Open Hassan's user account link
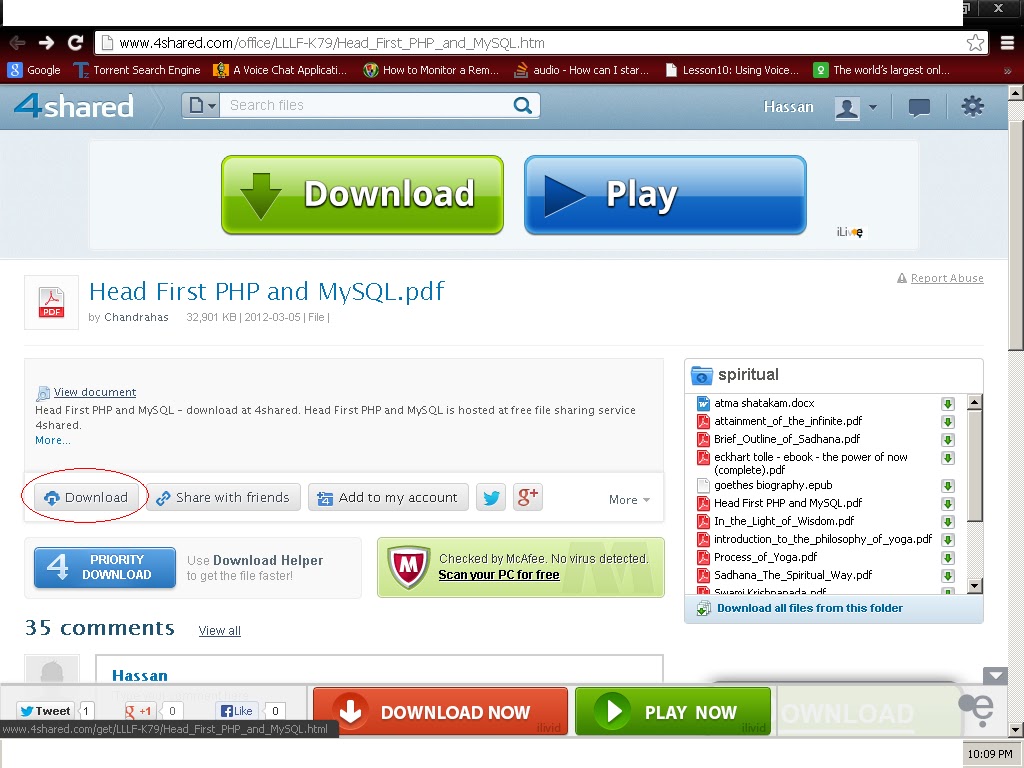The image size is (1024, 768). [x=788, y=106]
